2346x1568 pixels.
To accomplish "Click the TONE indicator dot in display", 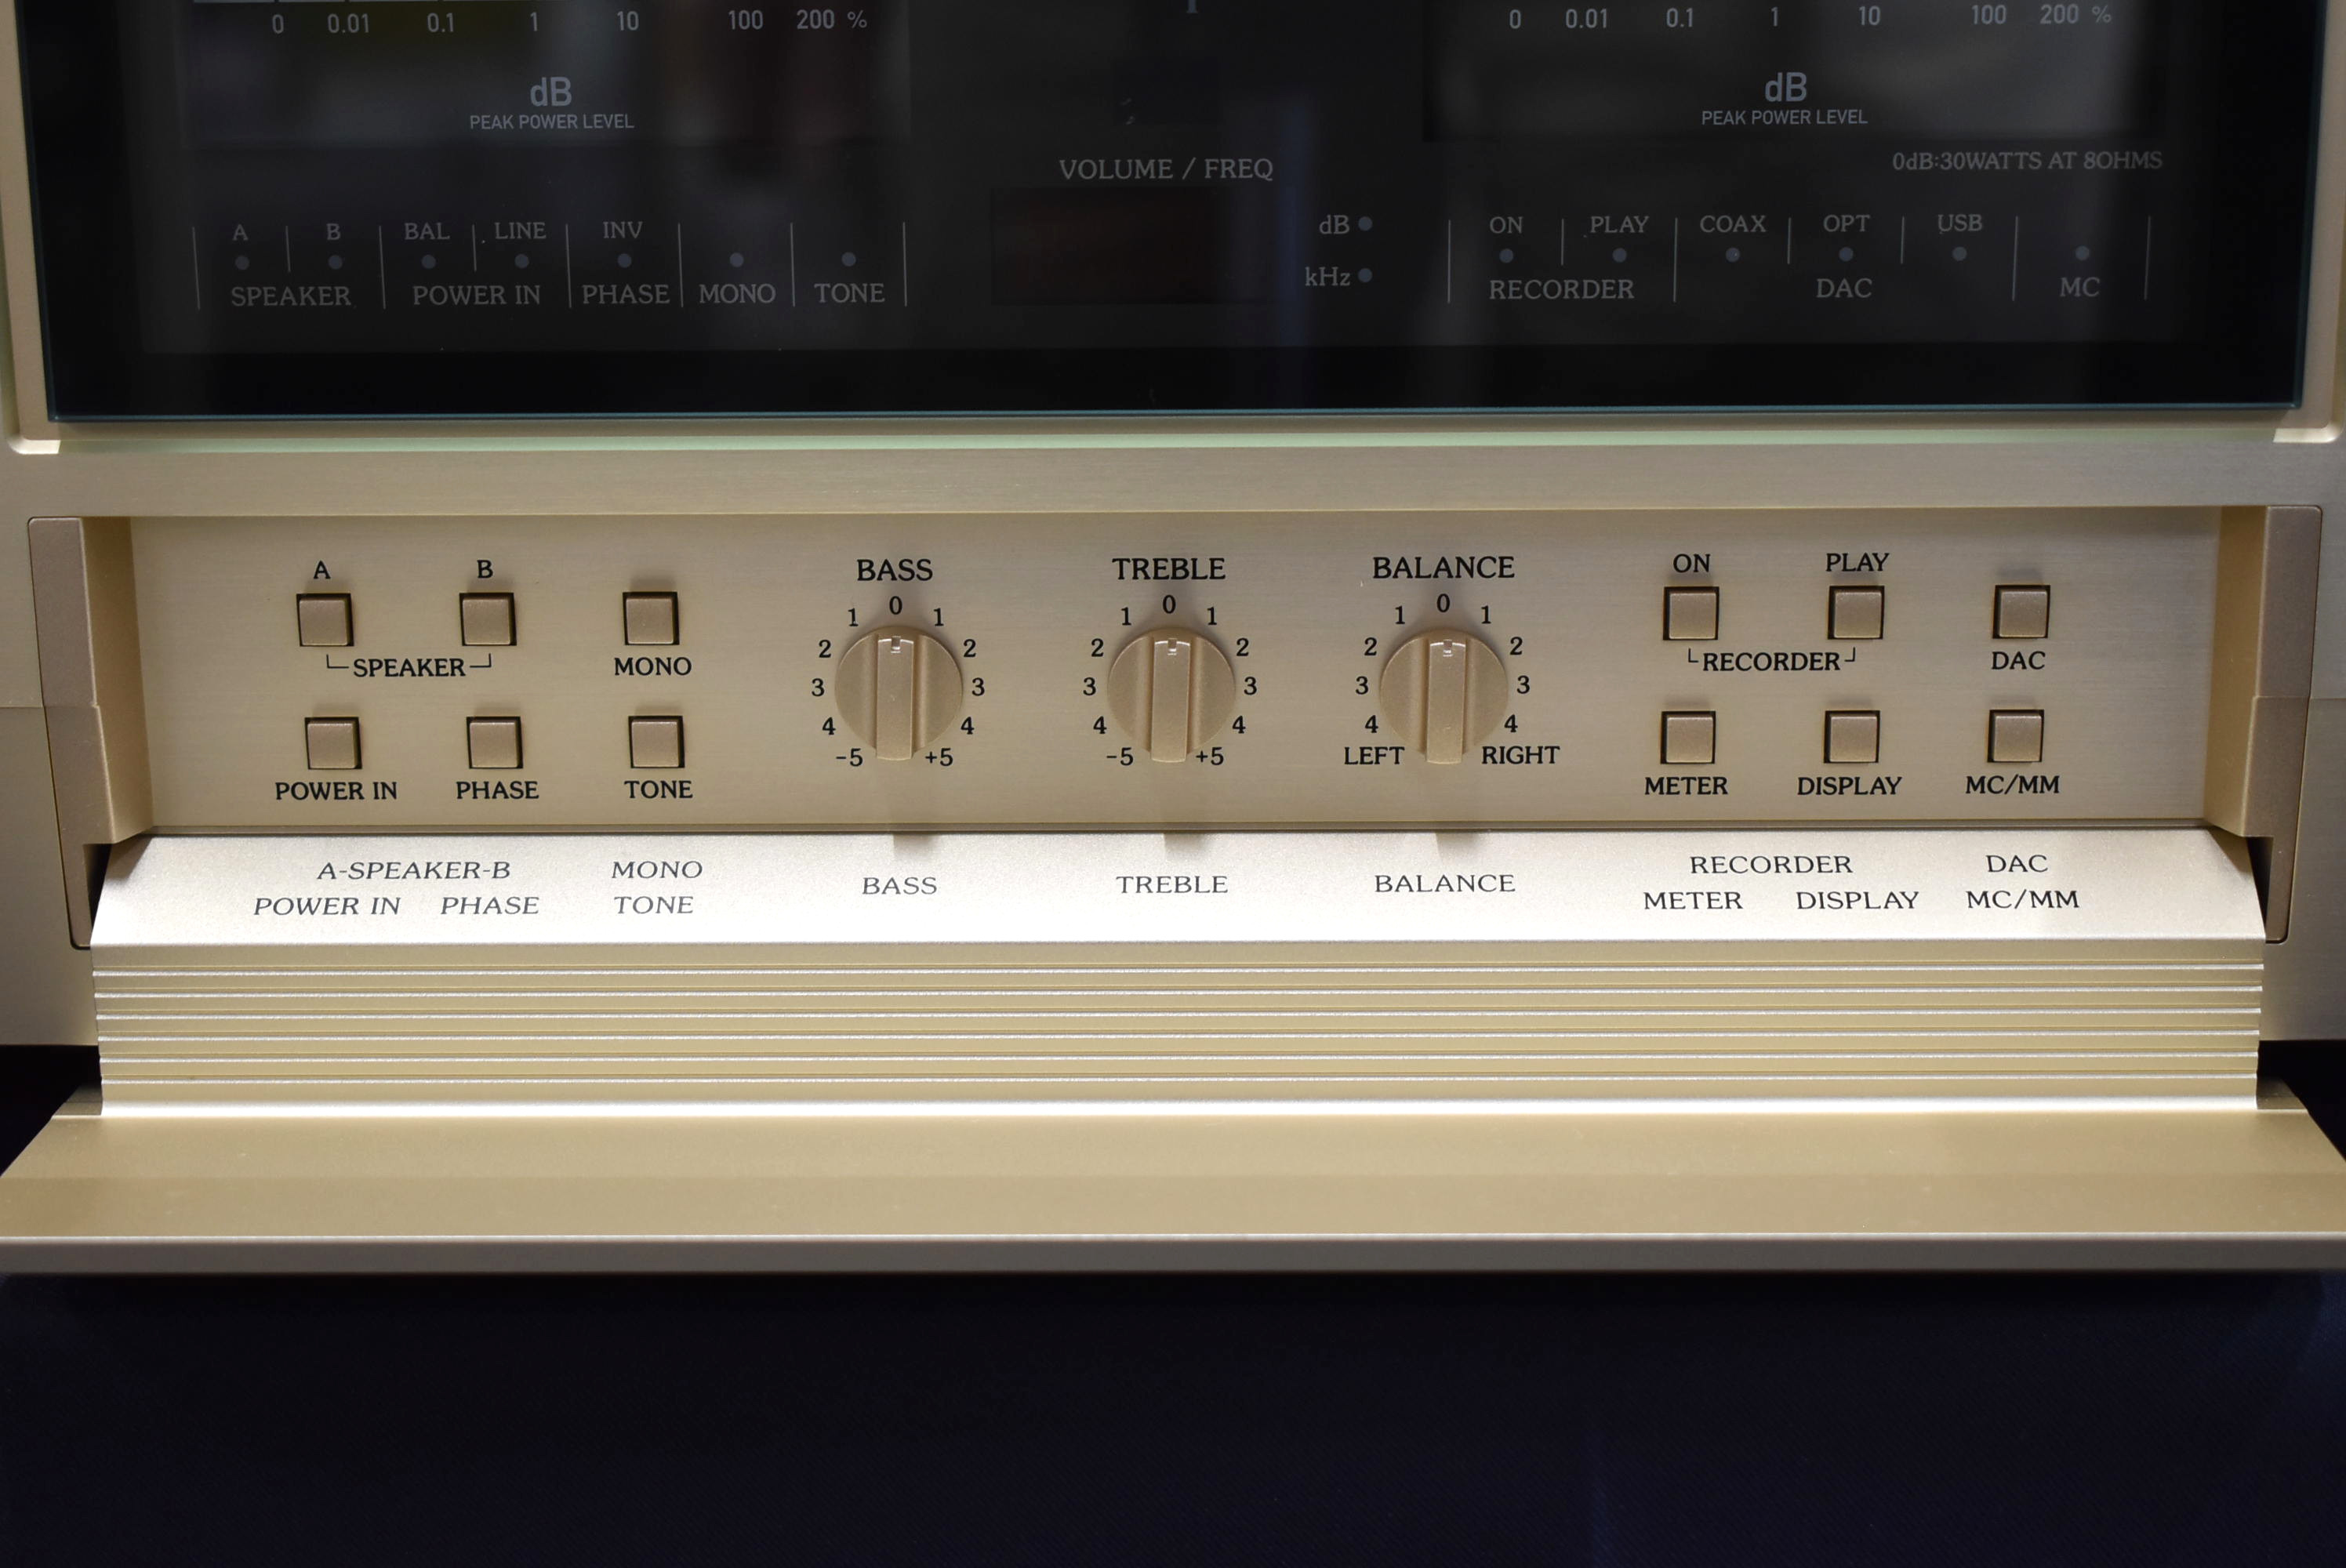I will (x=848, y=259).
